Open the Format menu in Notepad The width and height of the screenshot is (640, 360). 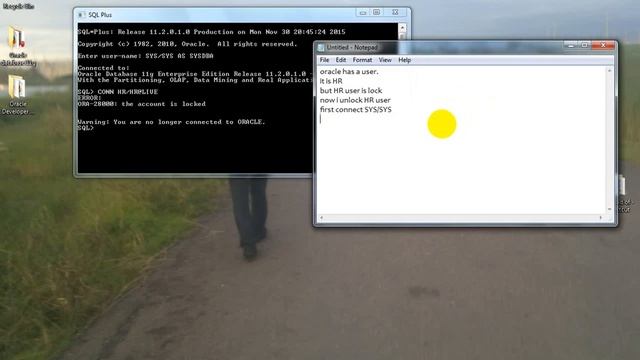(362, 60)
